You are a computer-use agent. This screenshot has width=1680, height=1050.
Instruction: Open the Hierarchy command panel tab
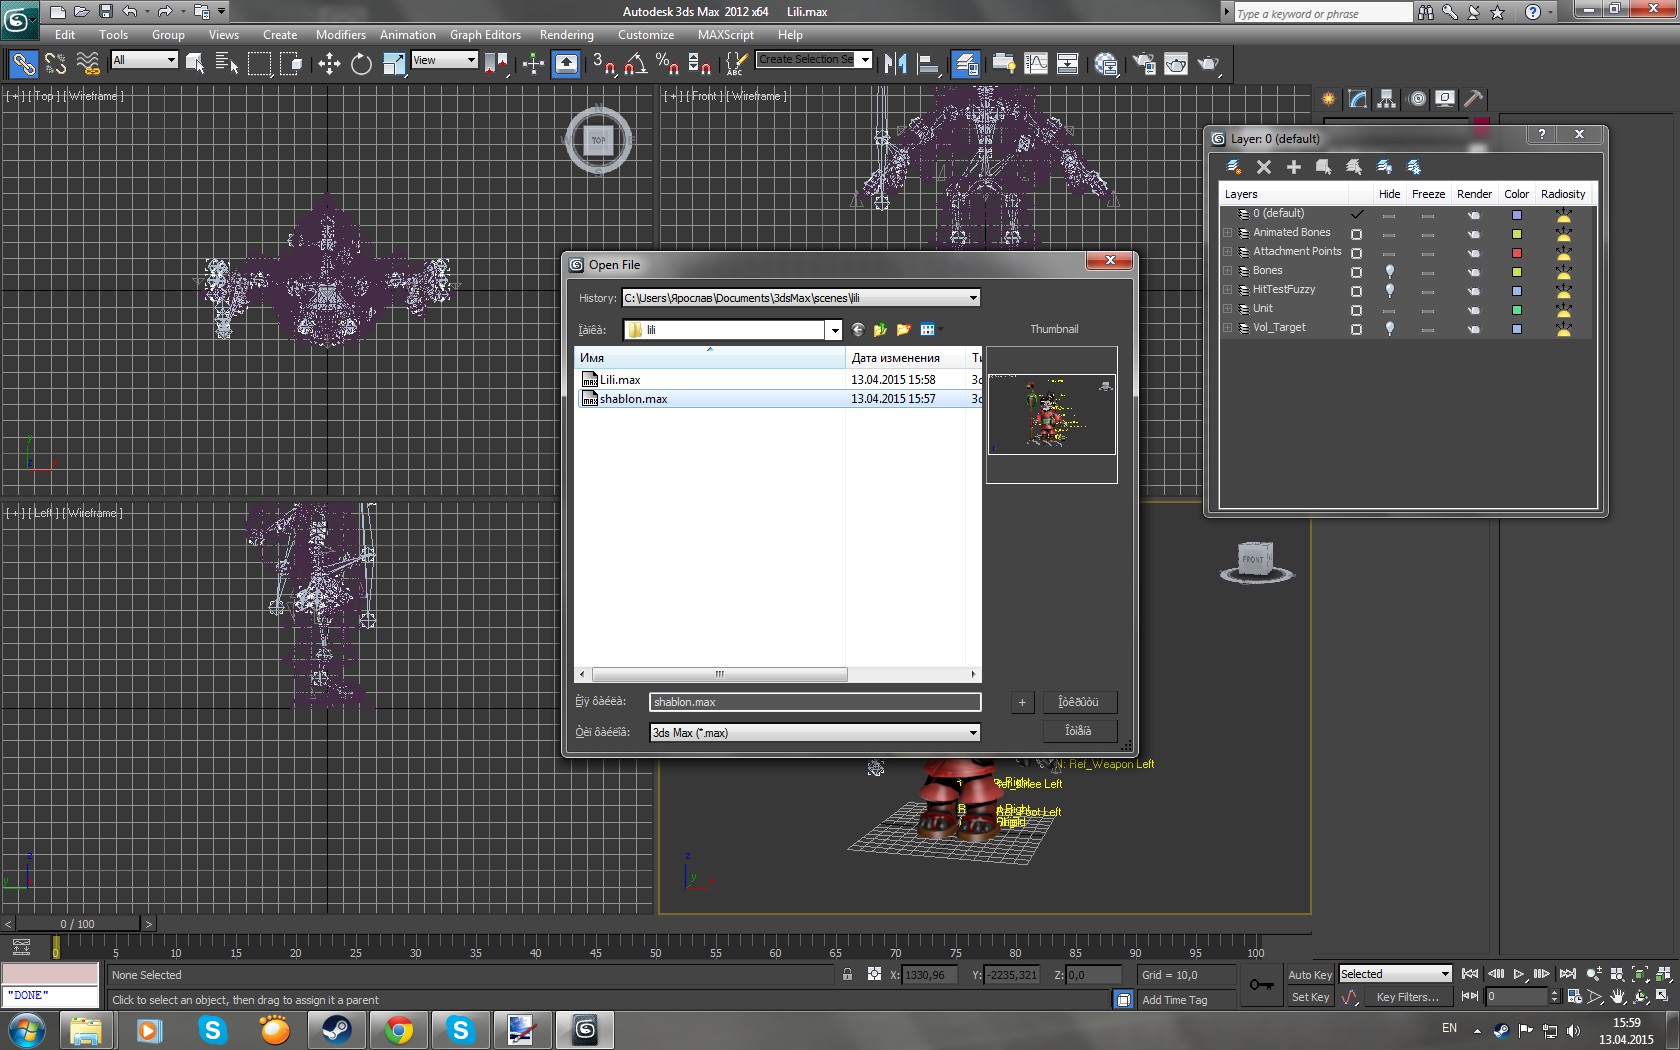[1386, 99]
